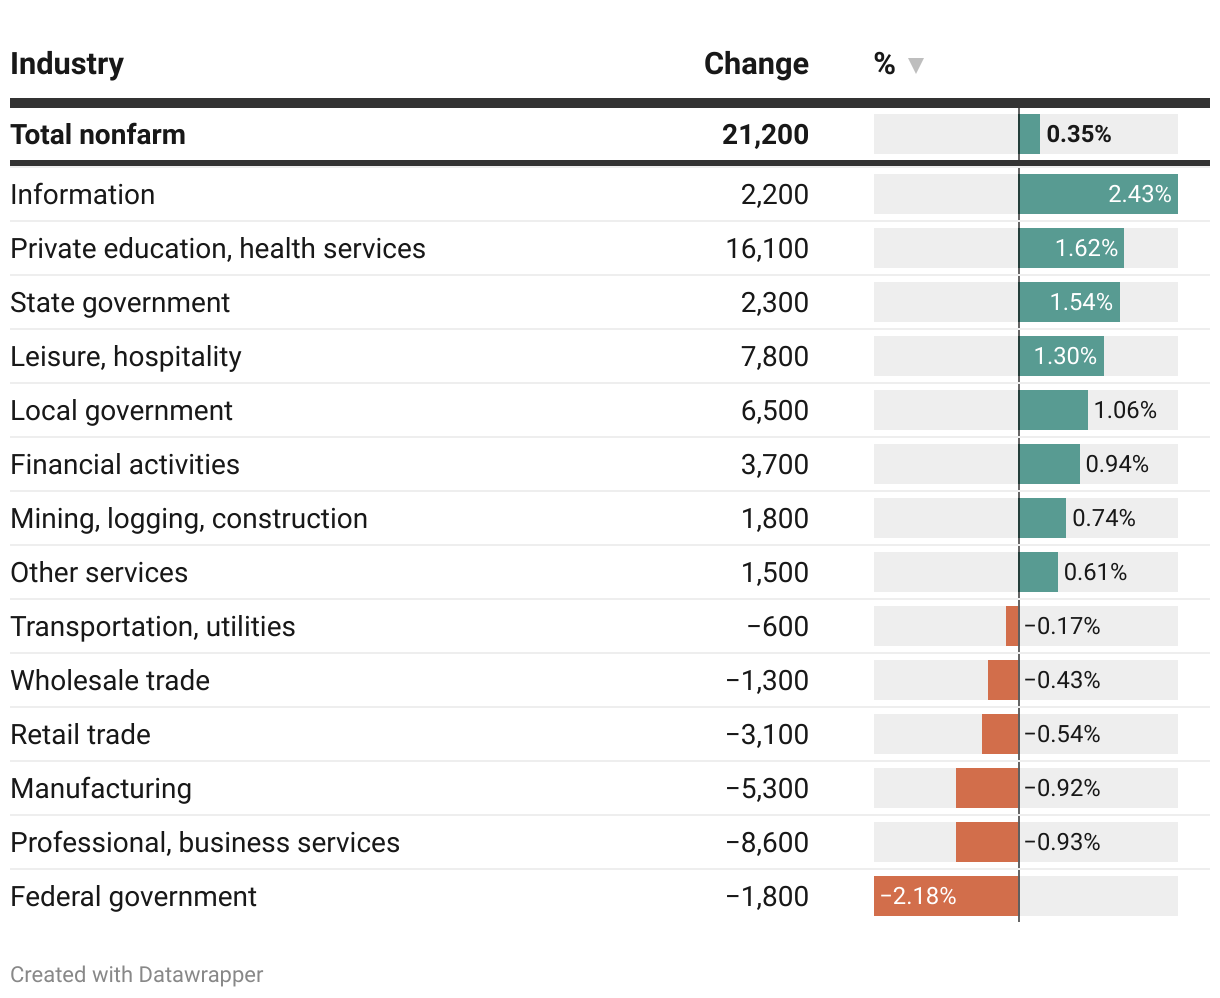
Task: Click the Local government 1.06% bar
Action: click(1053, 410)
